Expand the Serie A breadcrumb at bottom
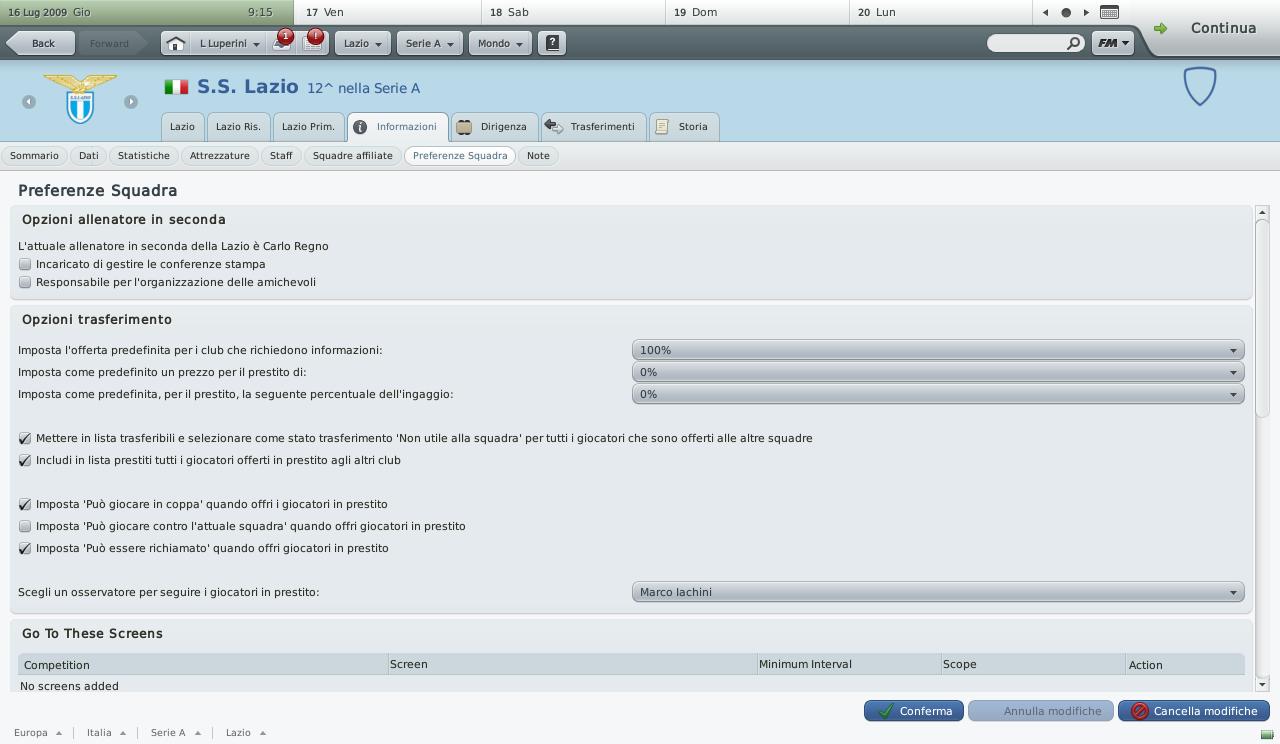 tap(176, 732)
